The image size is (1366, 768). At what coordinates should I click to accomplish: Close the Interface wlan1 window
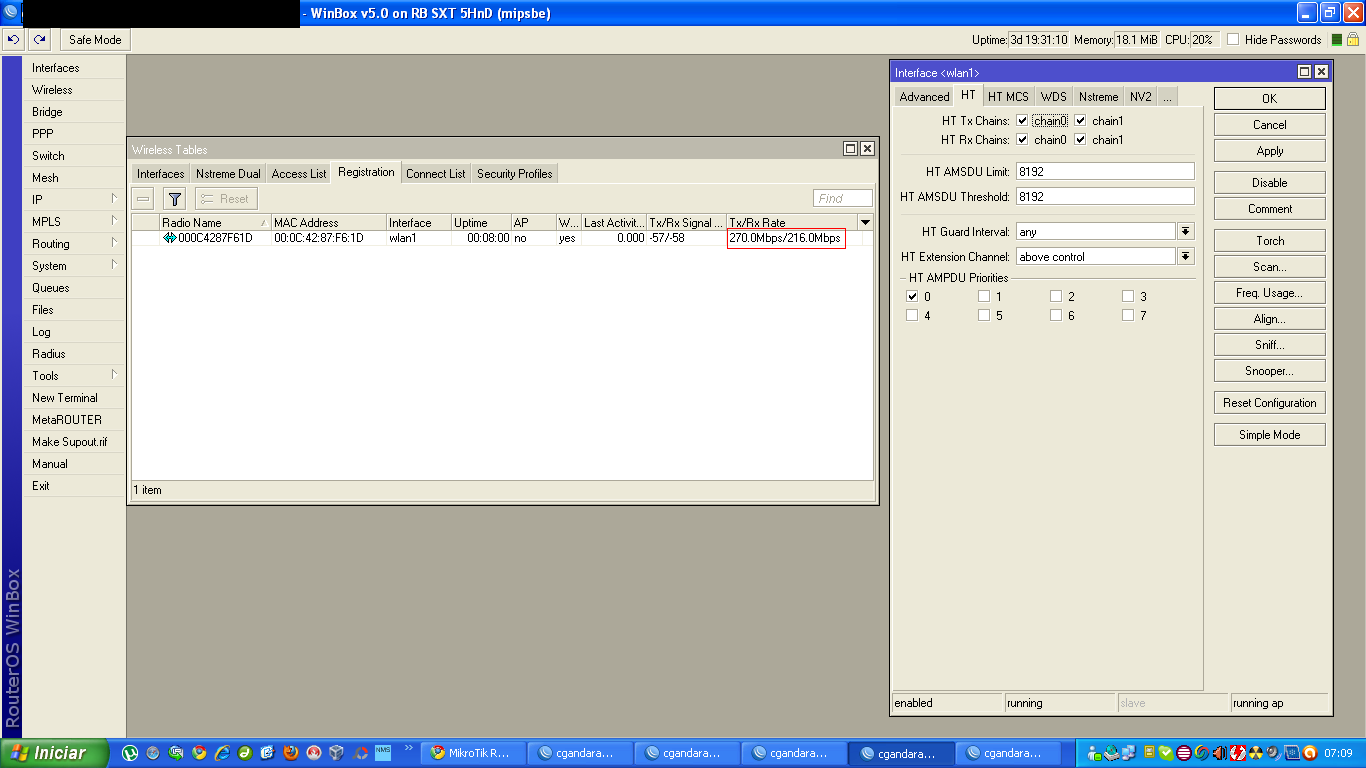pos(1321,72)
